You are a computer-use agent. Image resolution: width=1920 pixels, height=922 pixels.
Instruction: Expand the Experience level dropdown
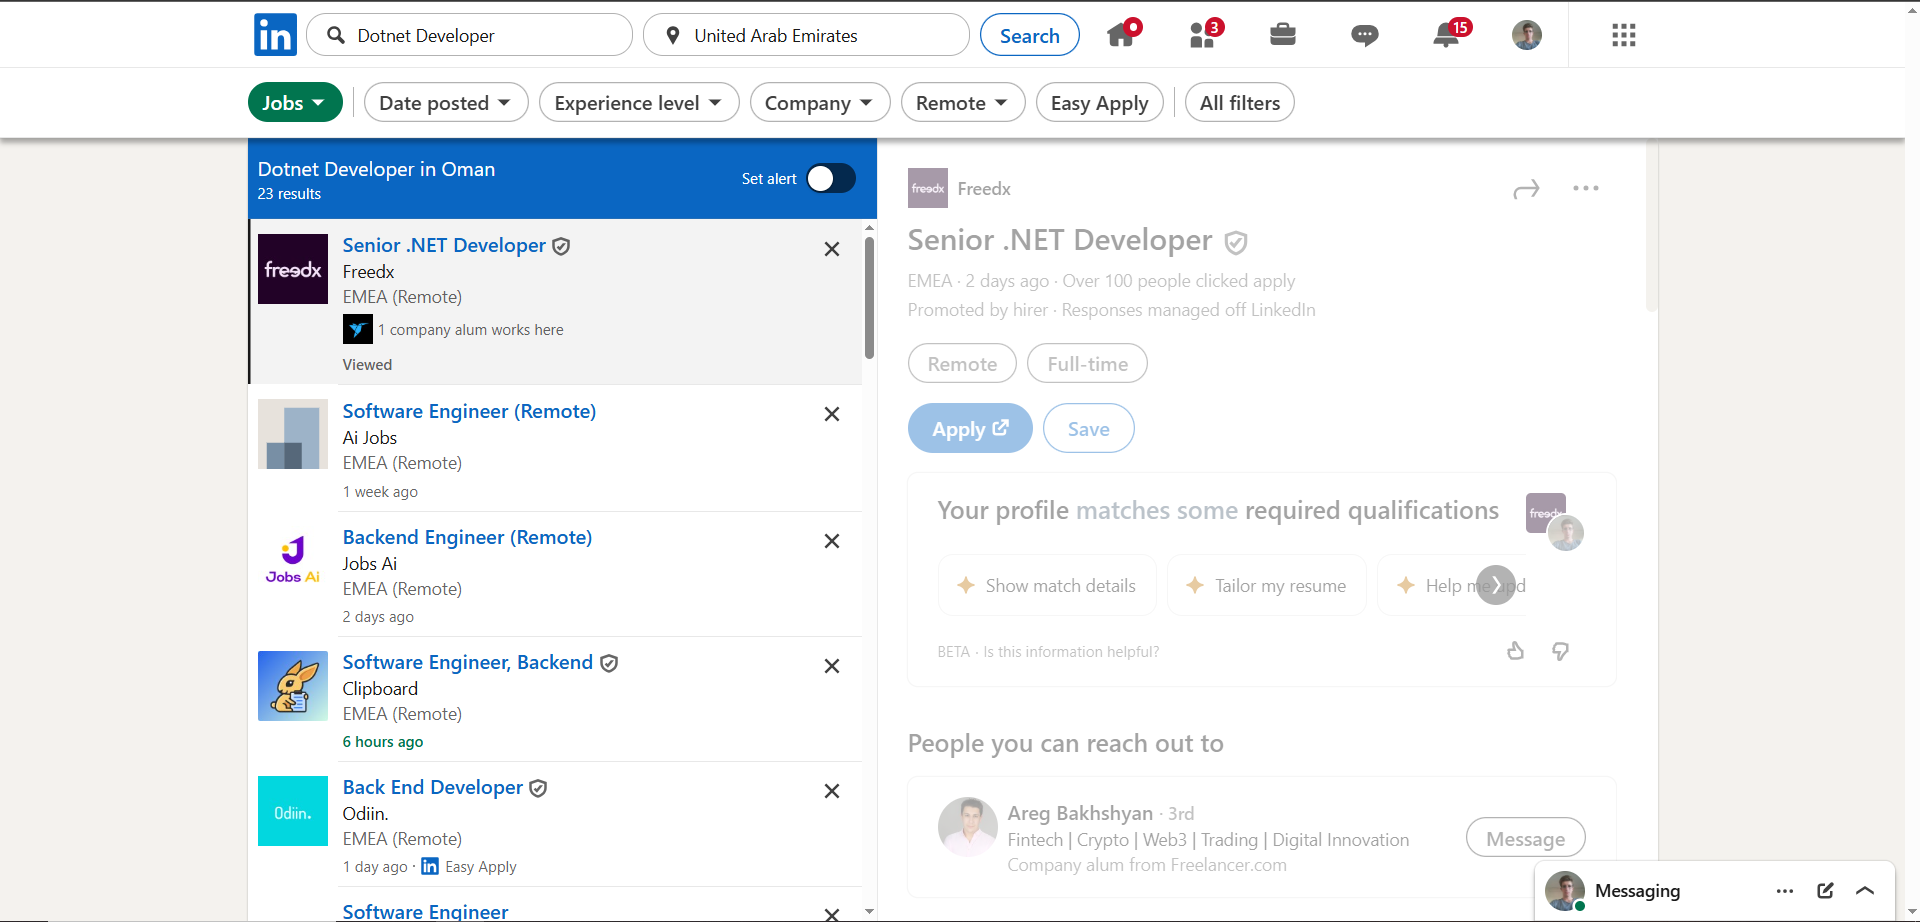tap(638, 103)
